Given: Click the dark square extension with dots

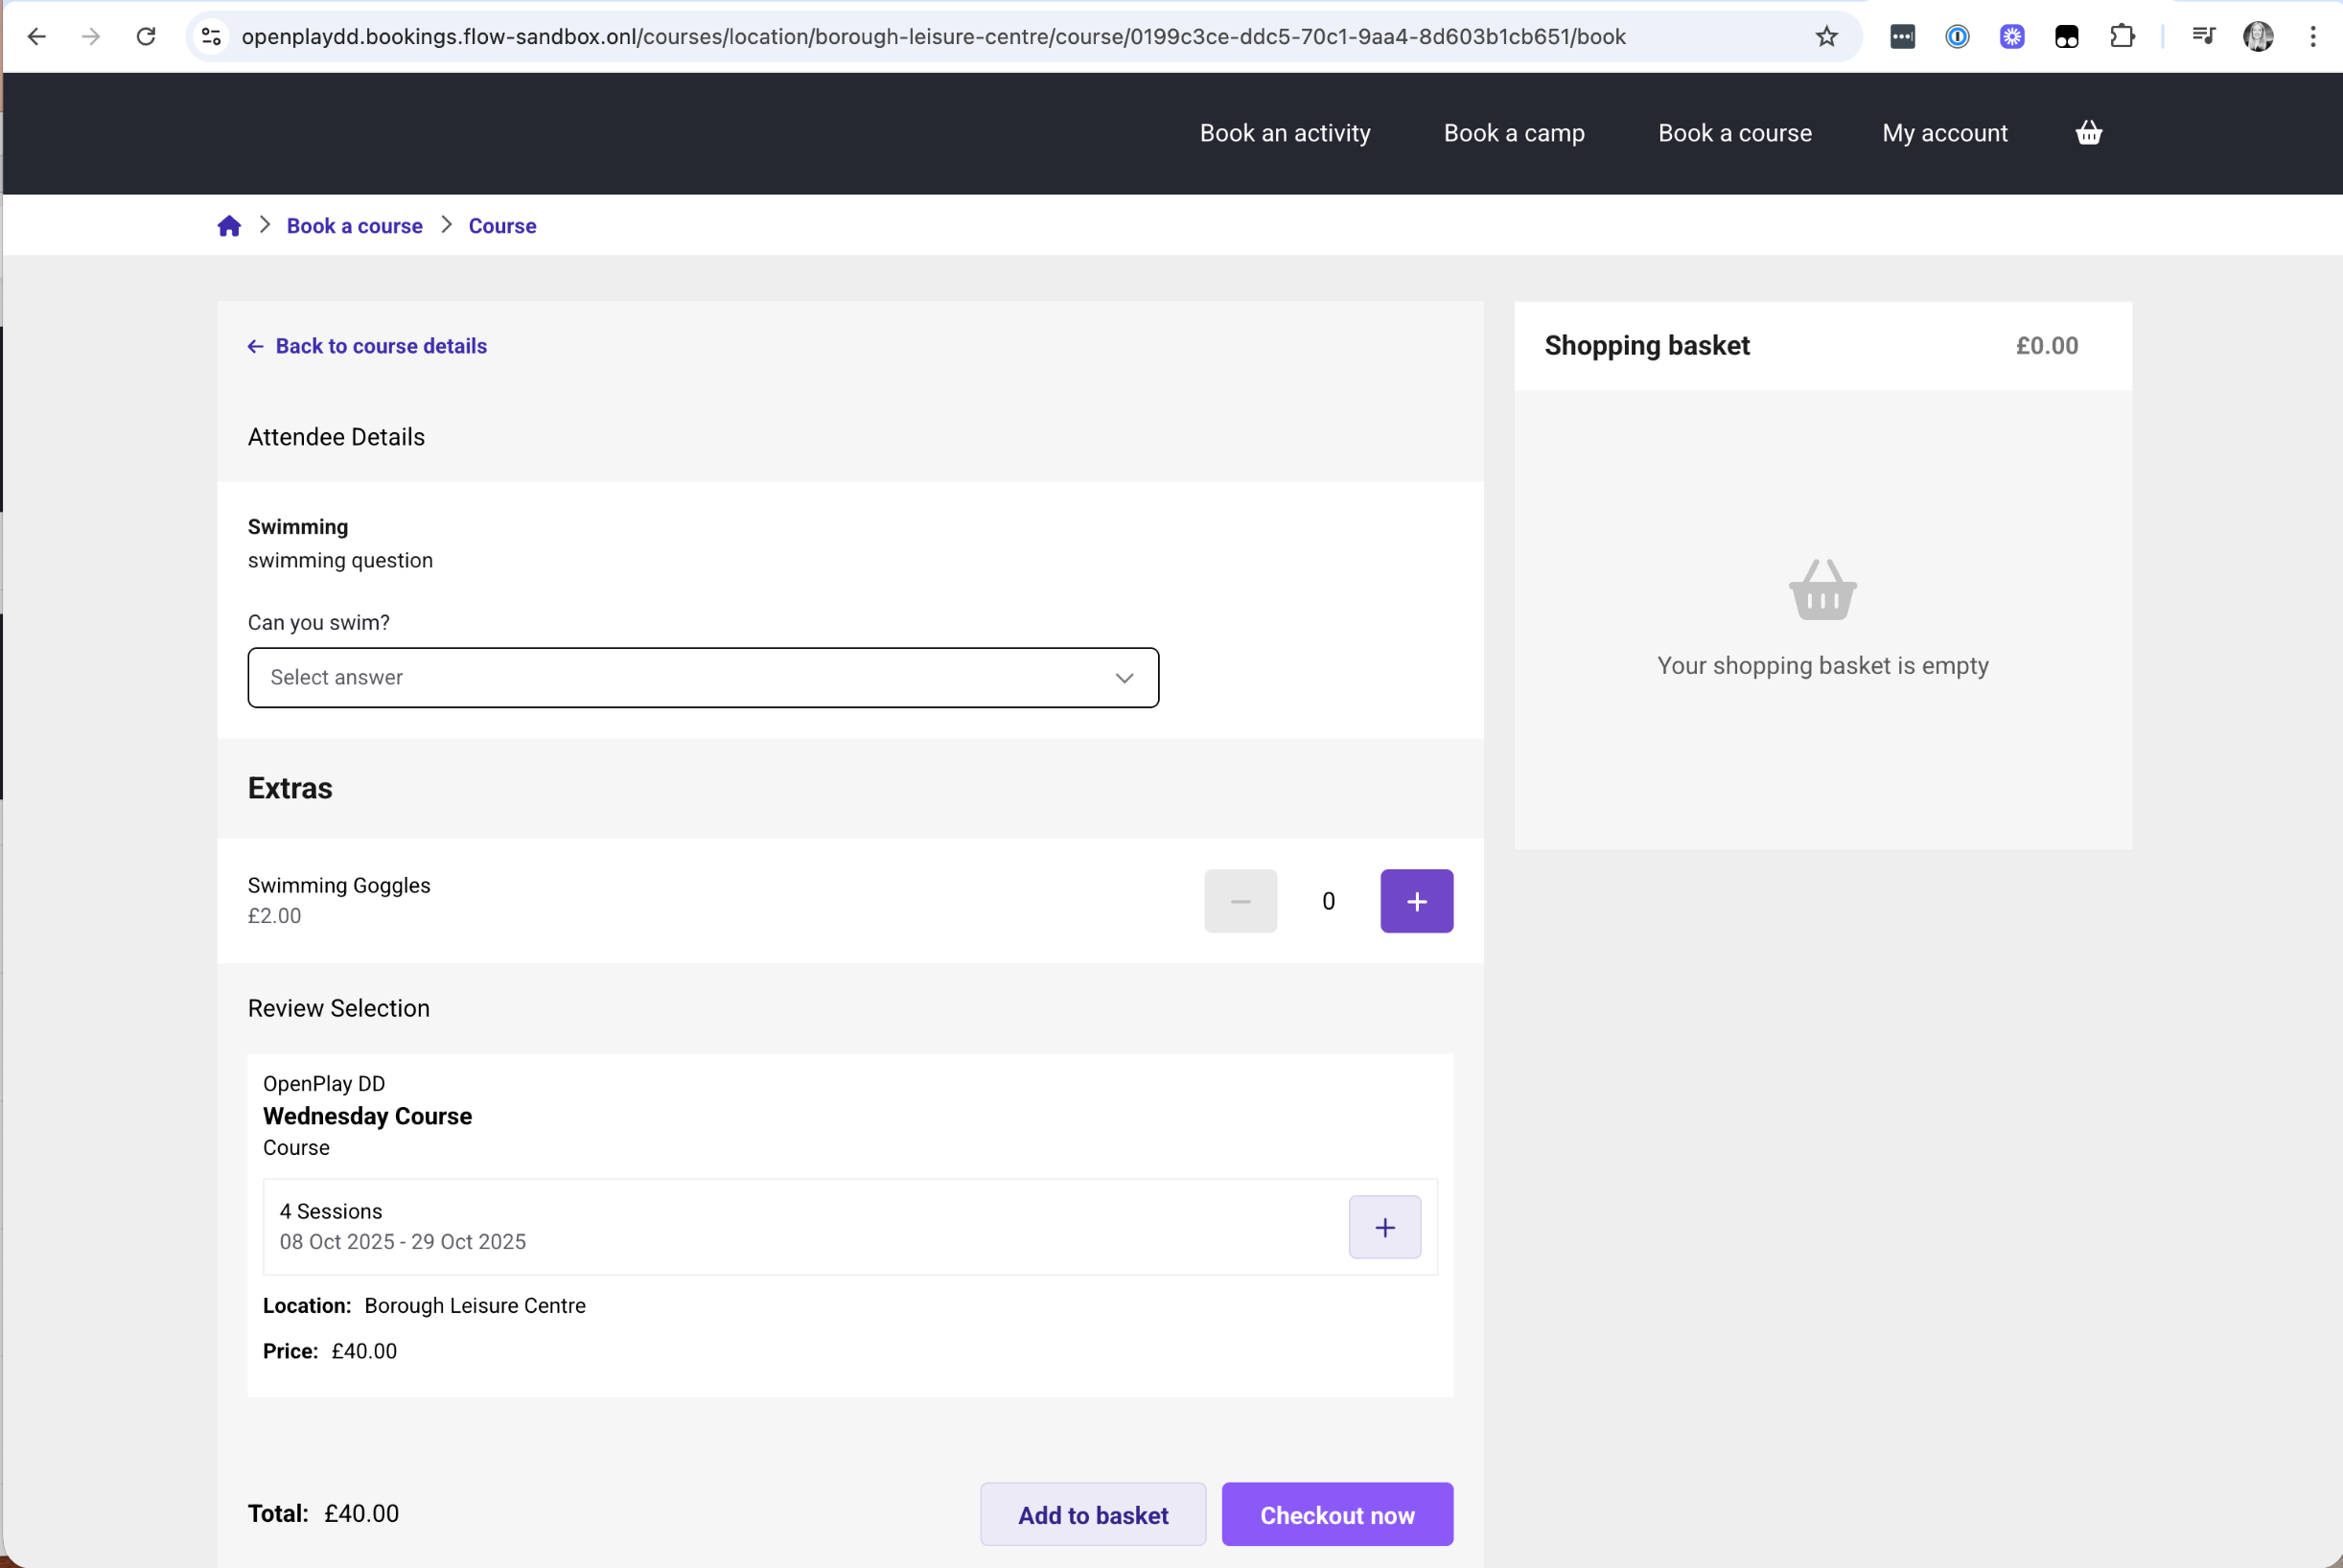Looking at the screenshot, I should pos(1902,37).
